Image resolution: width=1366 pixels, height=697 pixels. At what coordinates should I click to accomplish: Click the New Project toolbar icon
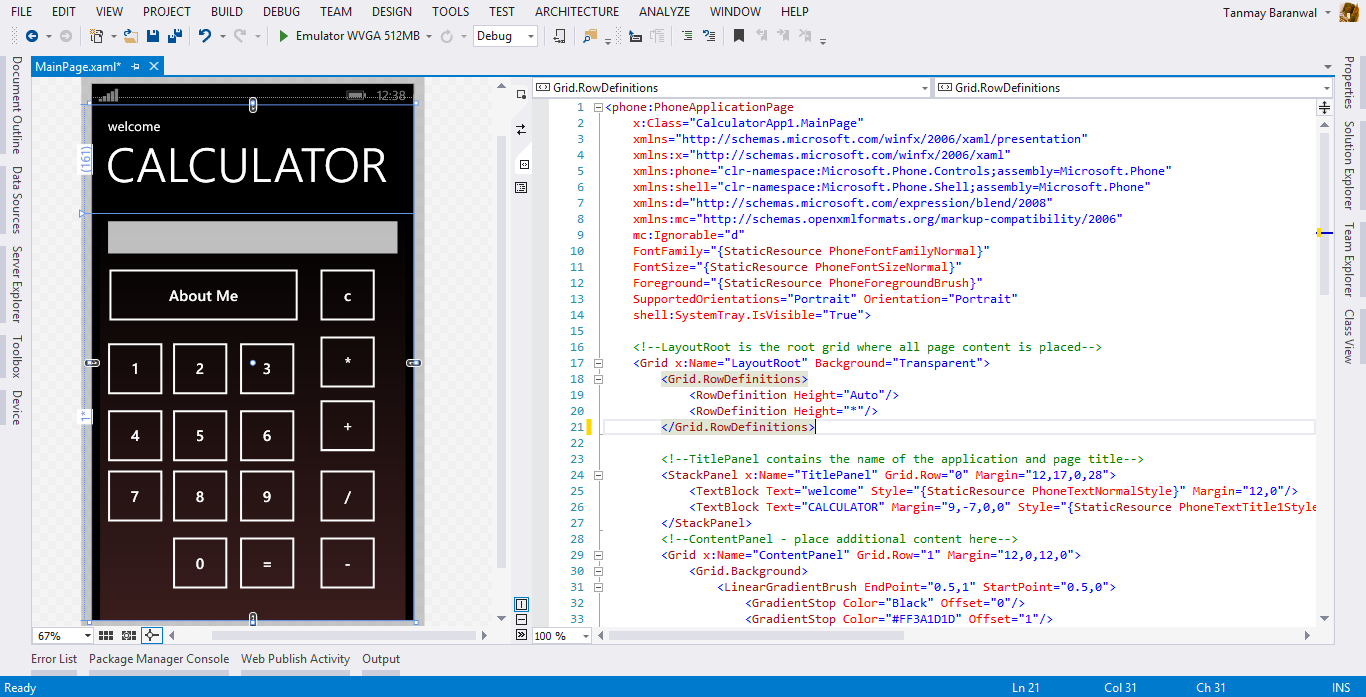97,36
